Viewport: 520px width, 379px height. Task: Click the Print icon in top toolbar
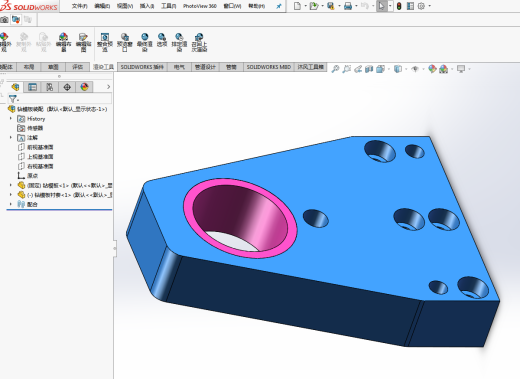(x=348, y=6)
